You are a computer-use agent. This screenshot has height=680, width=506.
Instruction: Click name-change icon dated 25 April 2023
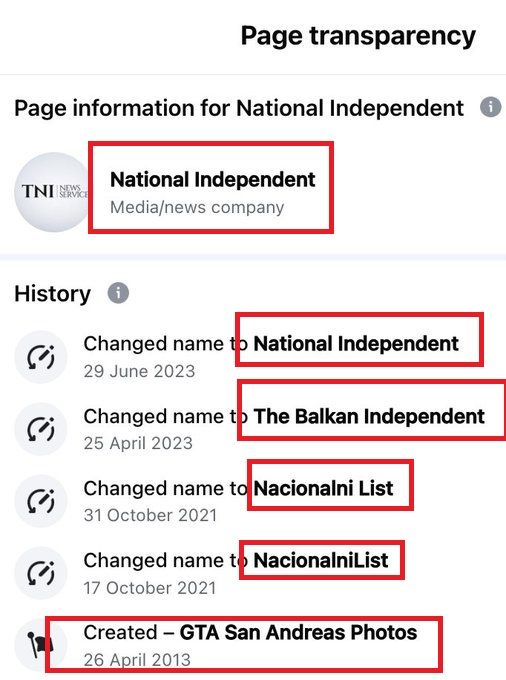coord(41,428)
